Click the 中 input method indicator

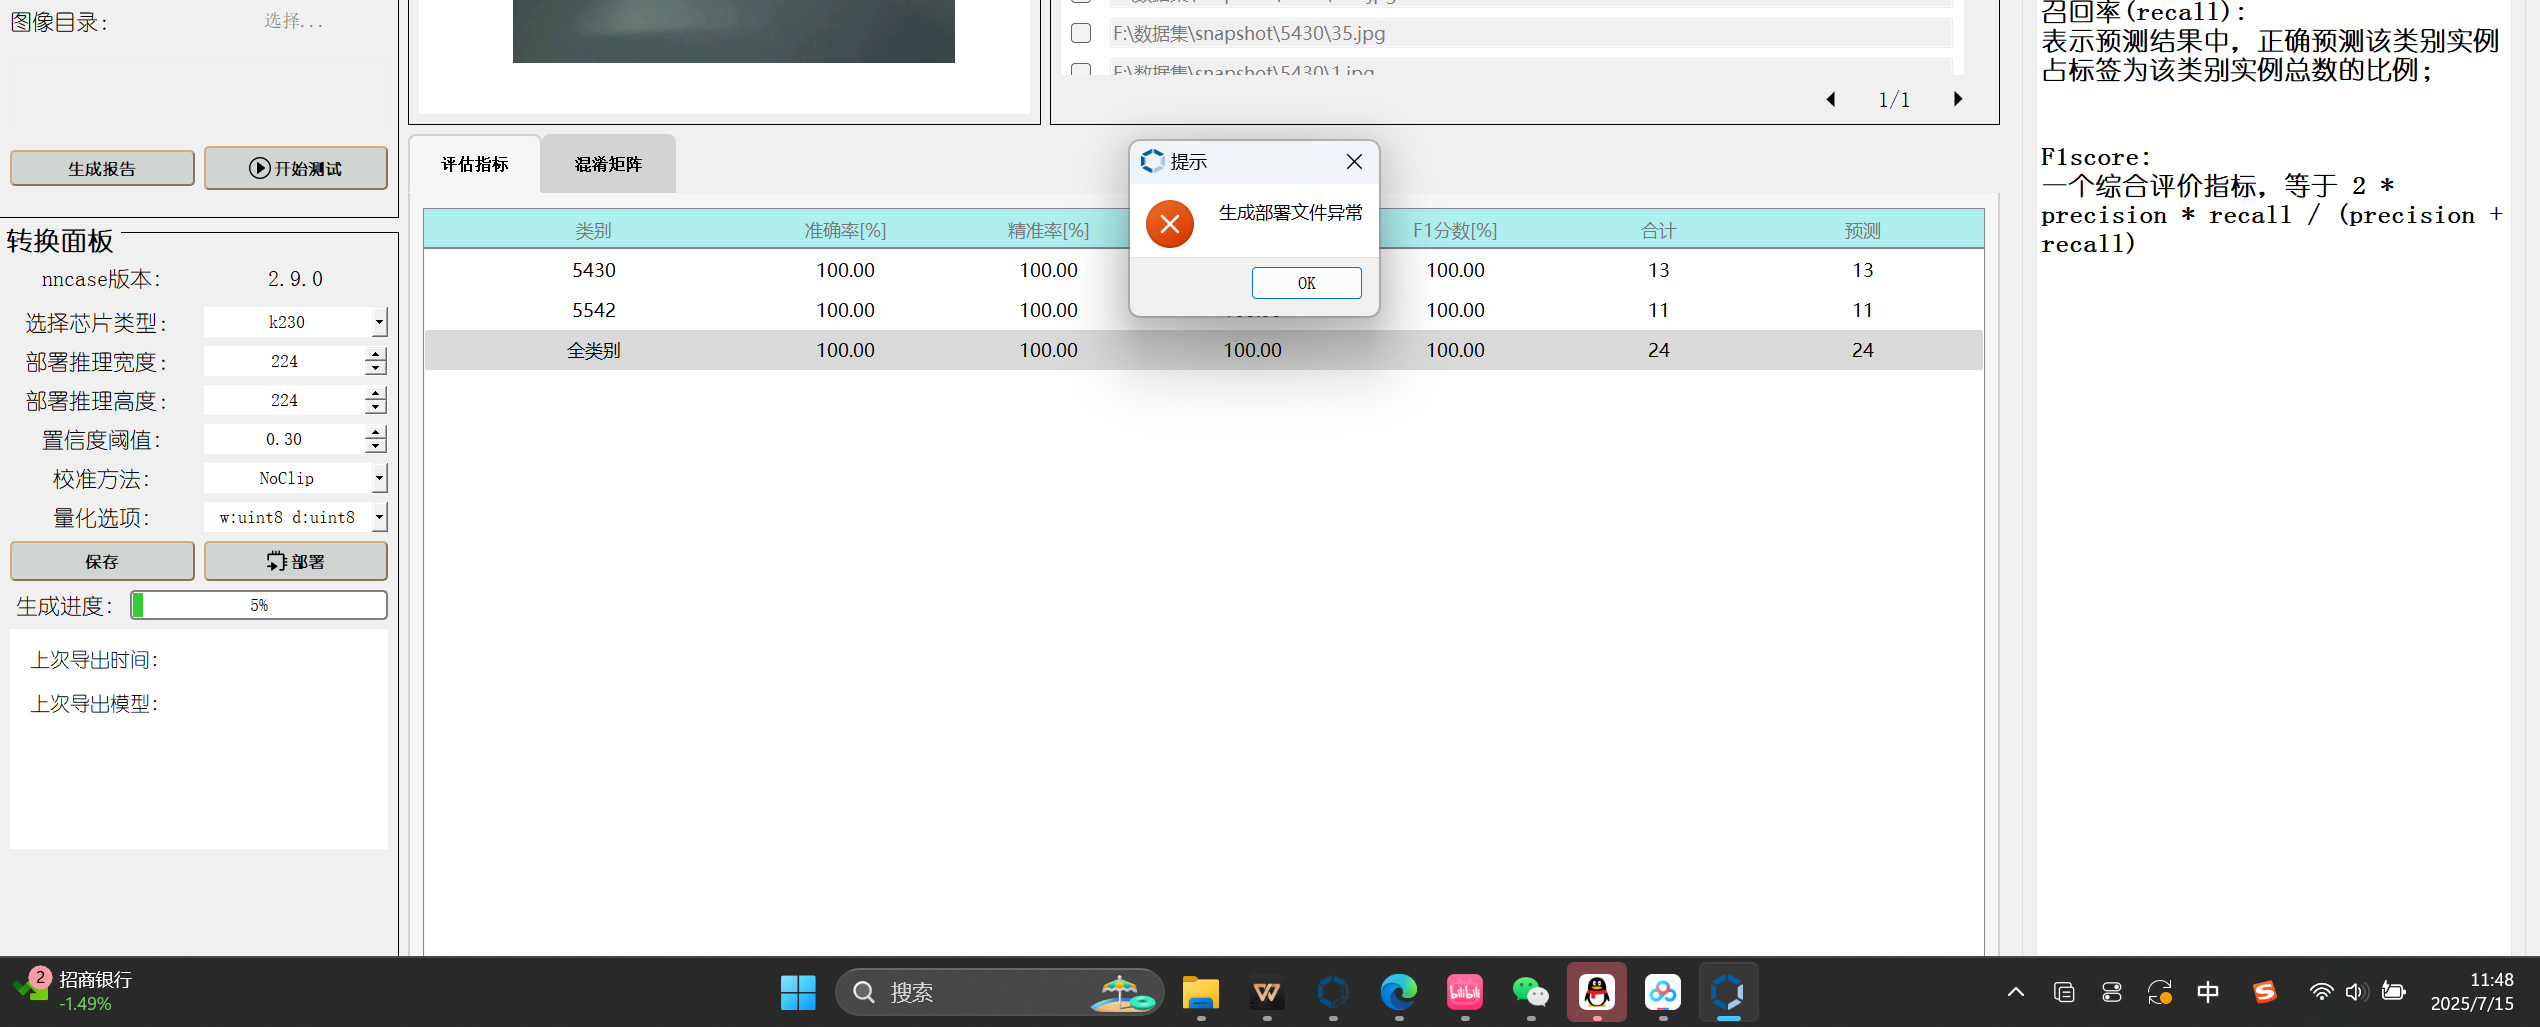click(2208, 992)
